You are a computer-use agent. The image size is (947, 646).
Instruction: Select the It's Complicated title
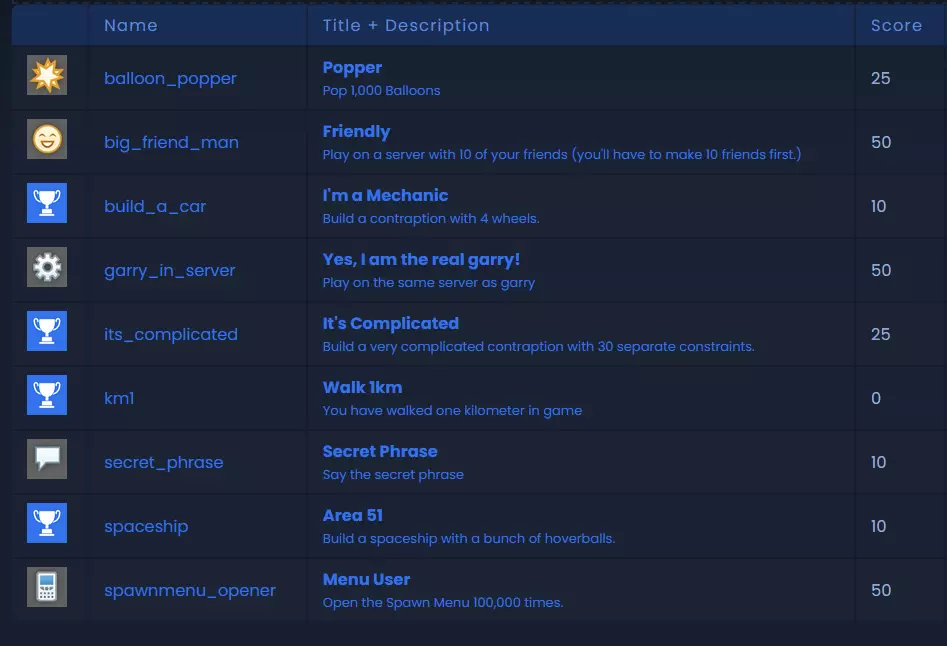tap(391, 324)
